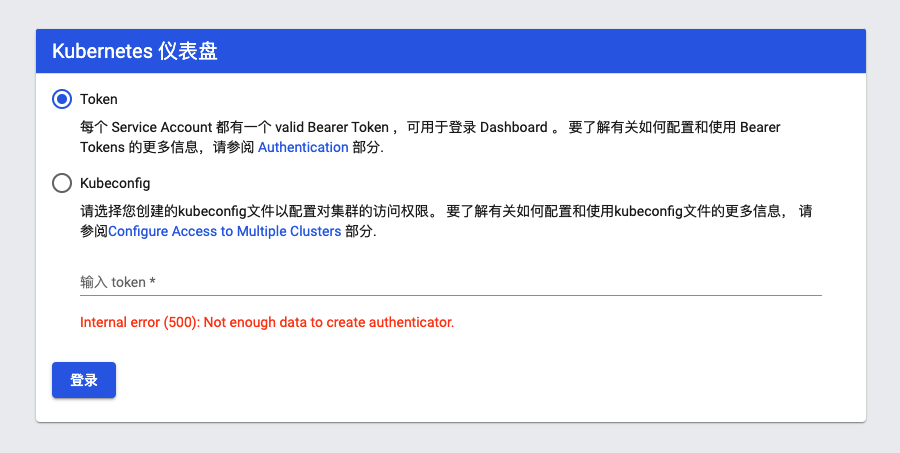
Task: Click the Token option label
Action: [99, 99]
